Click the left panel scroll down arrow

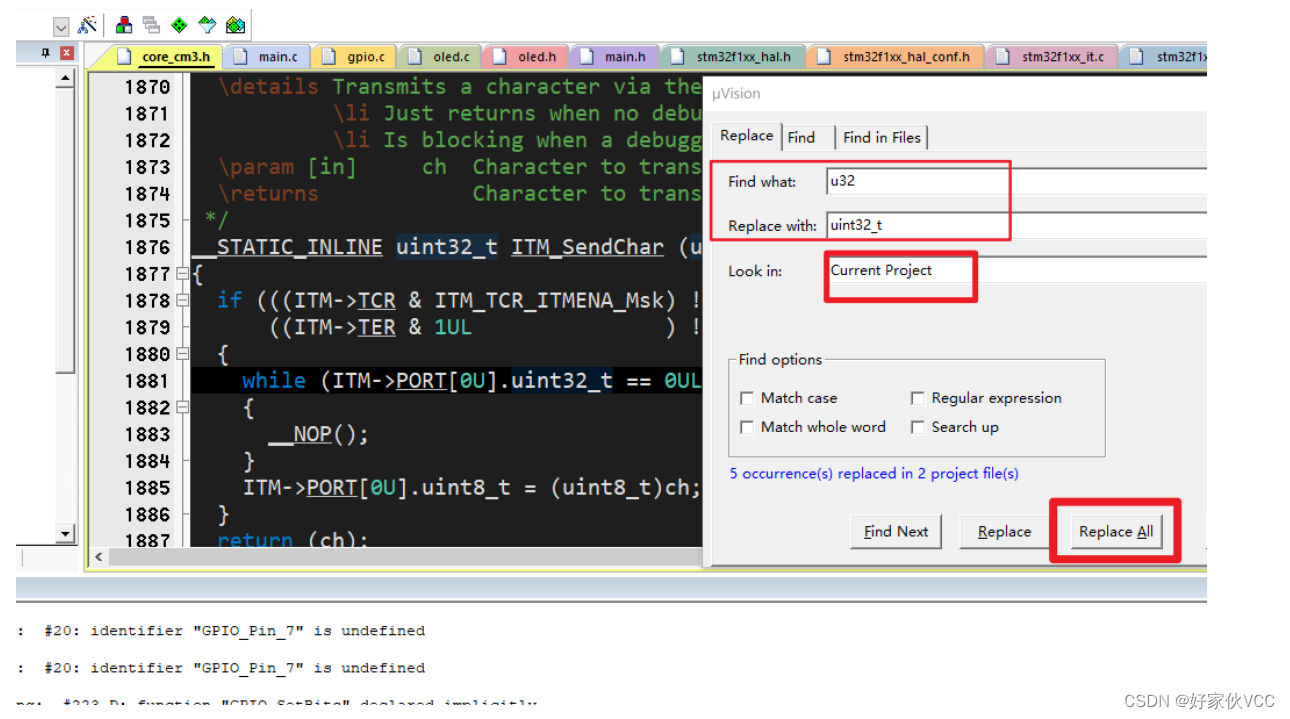[66, 534]
